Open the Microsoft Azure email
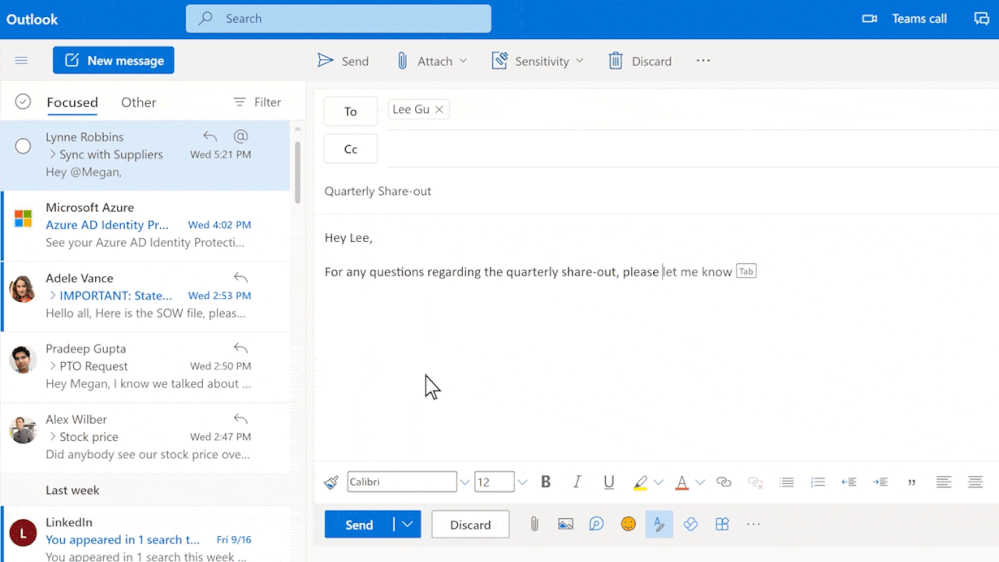This screenshot has width=999, height=562. (147, 225)
